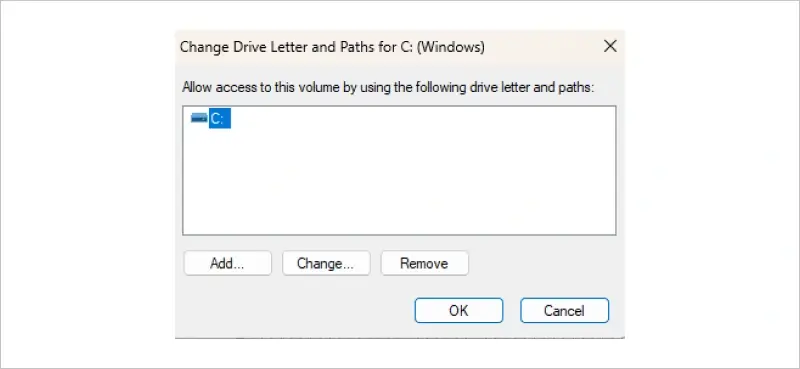
Task: Select the highlighted C: entry
Action: coord(220,119)
